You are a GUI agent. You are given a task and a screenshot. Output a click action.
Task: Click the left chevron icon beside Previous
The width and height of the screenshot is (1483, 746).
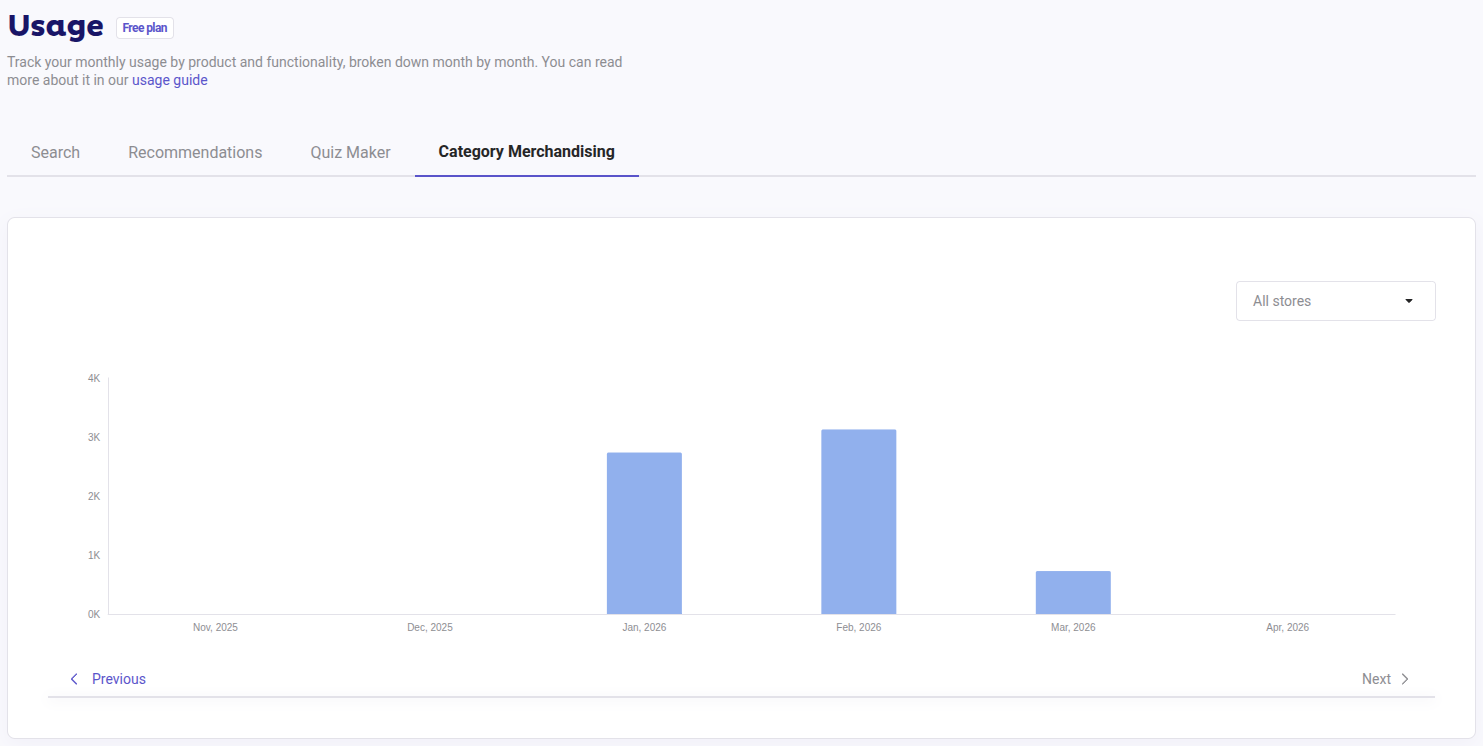click(73, 678)
